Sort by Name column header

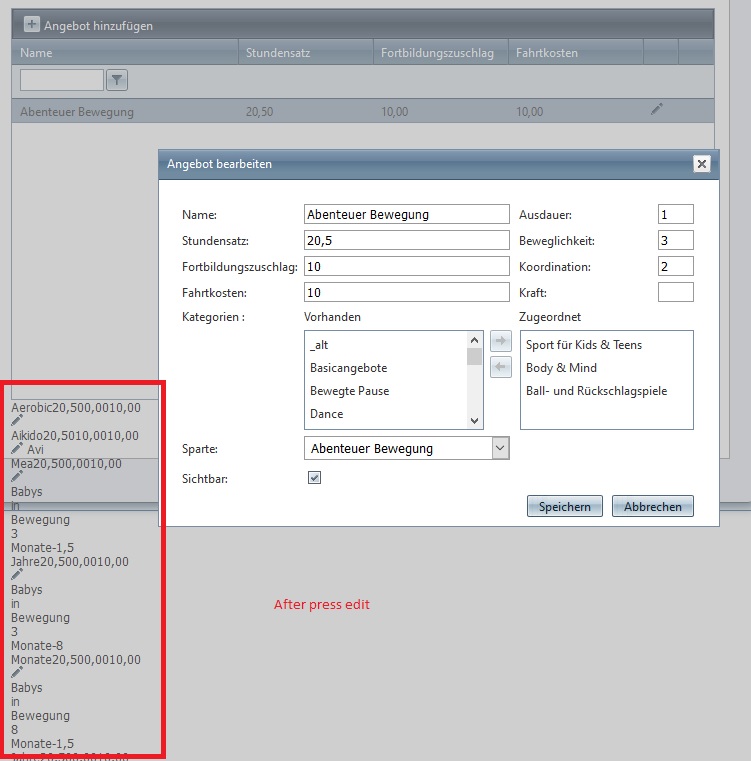pyautogui.click(x=36, y=52)
